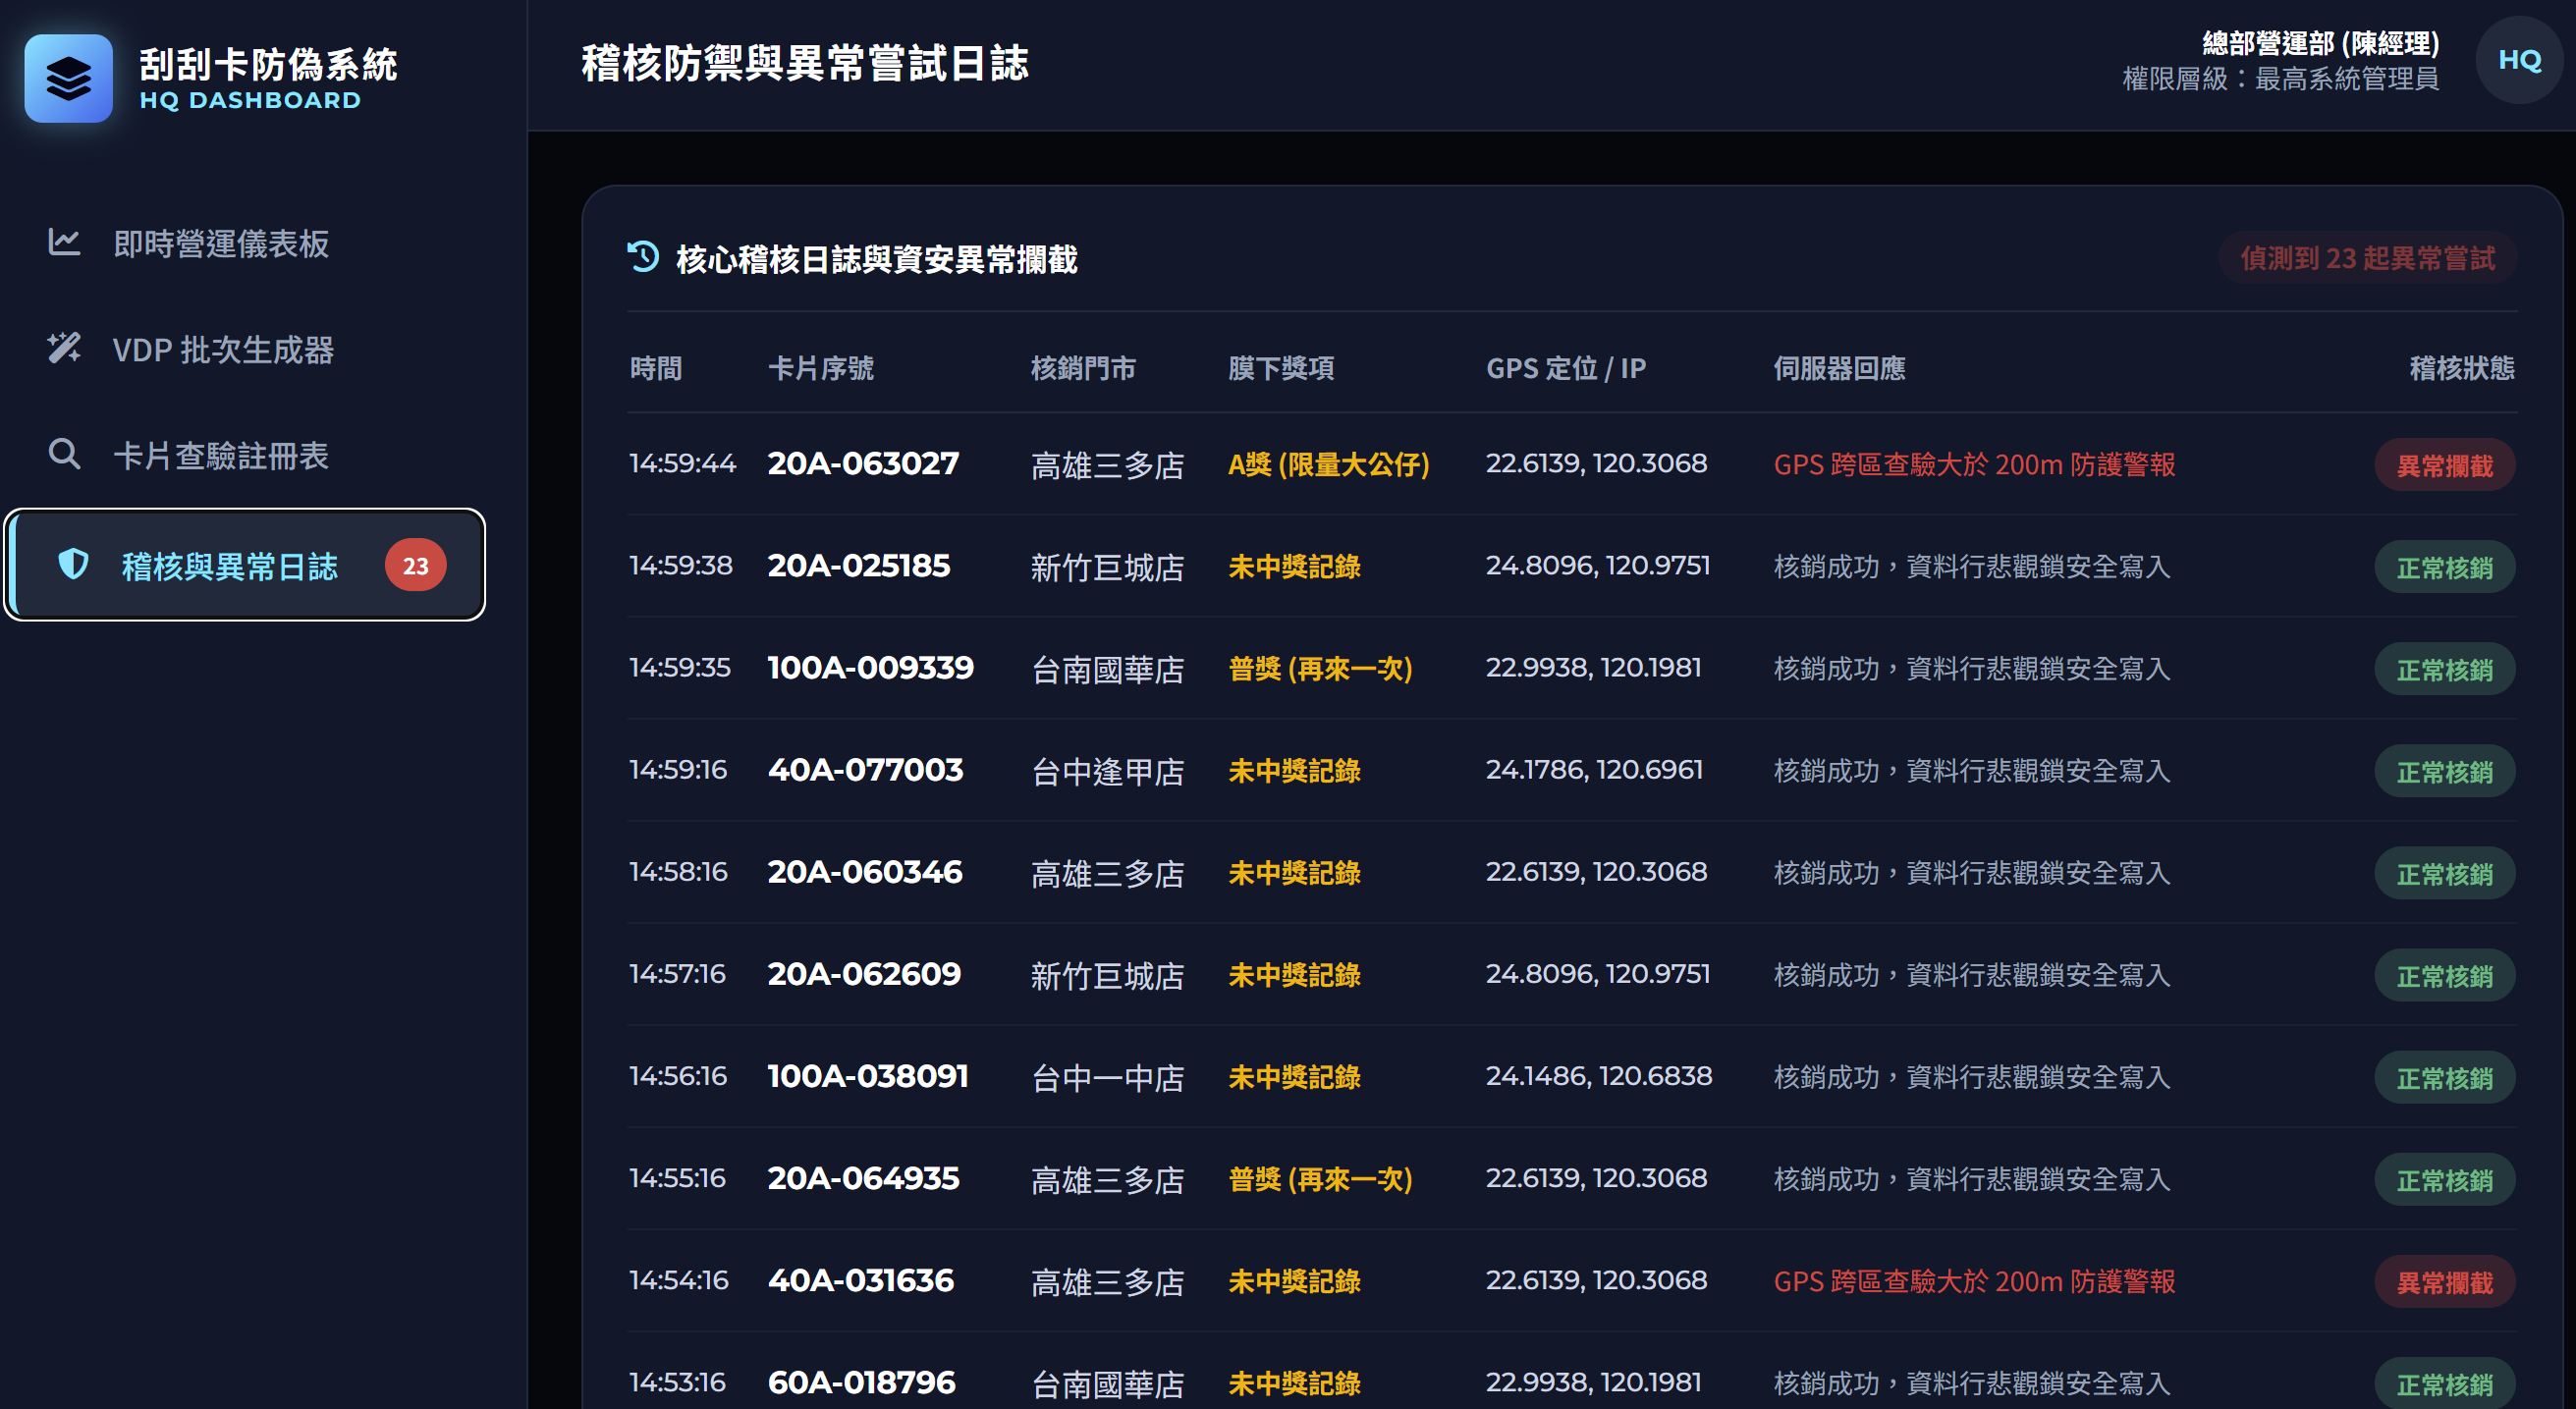Click the 時間 column header
The width and height of the screenshot is (2576, 1409).
pyautogui.click(x=656, y=368)
